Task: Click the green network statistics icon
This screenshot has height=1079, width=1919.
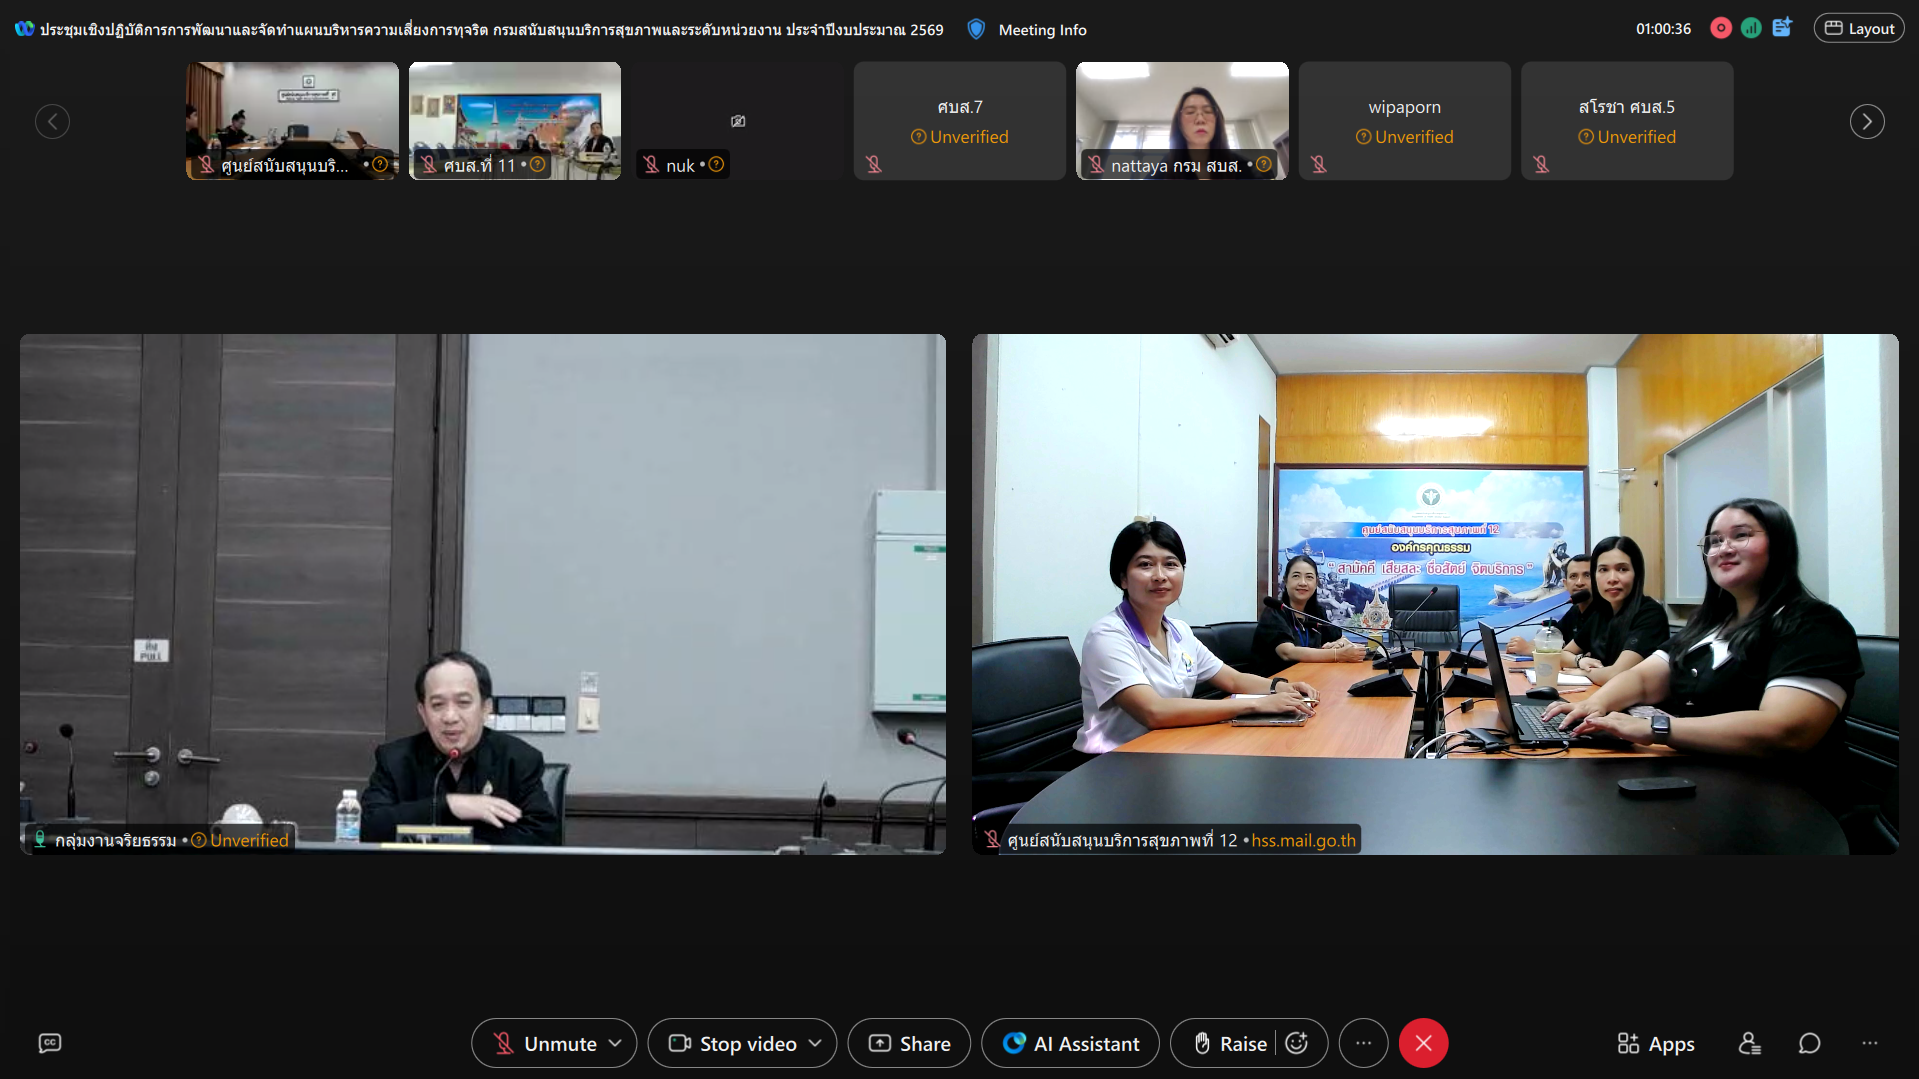Action: click(1750, 28)
